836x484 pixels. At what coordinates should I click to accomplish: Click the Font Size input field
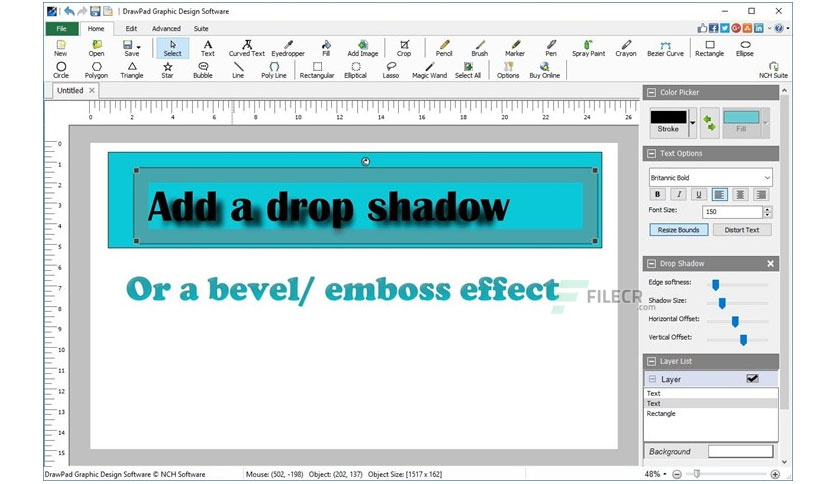pyautogui.click(x=732, y=212)
